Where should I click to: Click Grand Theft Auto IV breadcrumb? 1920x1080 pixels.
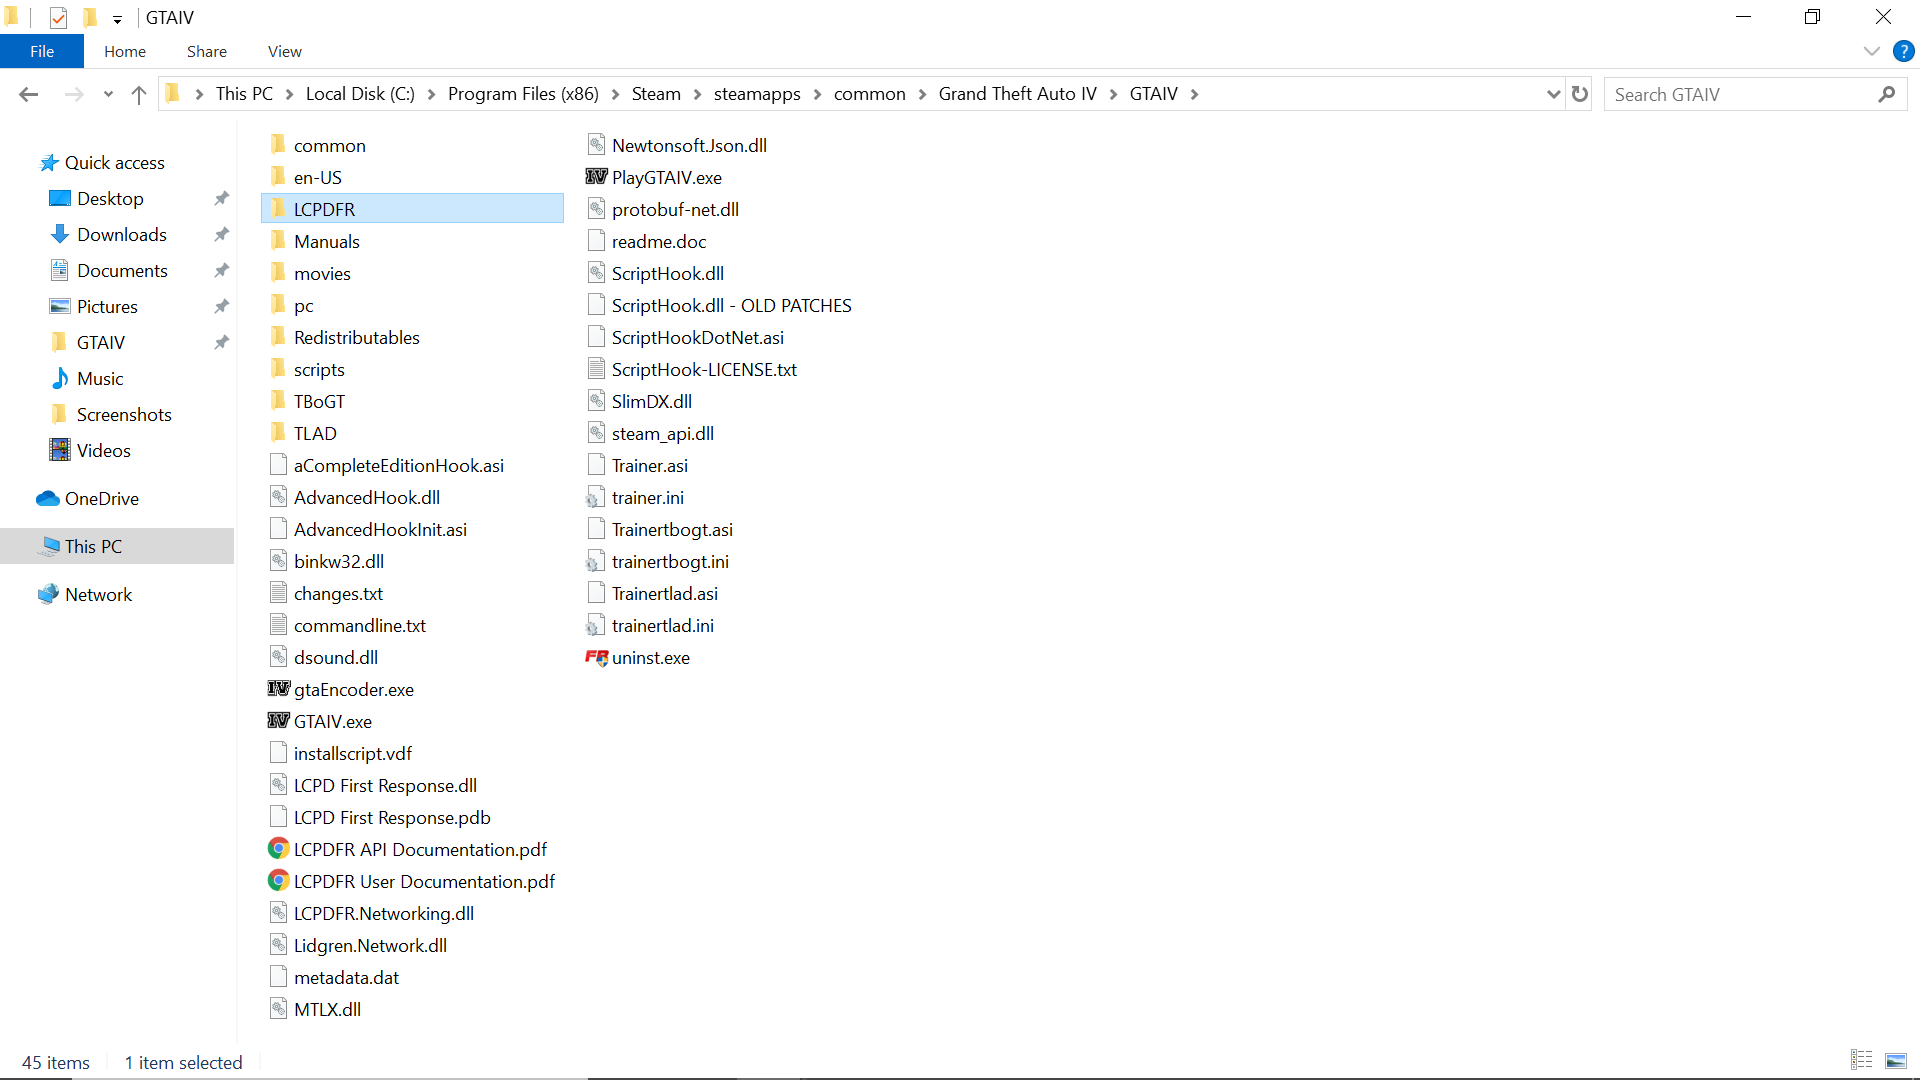(1017, 94)
